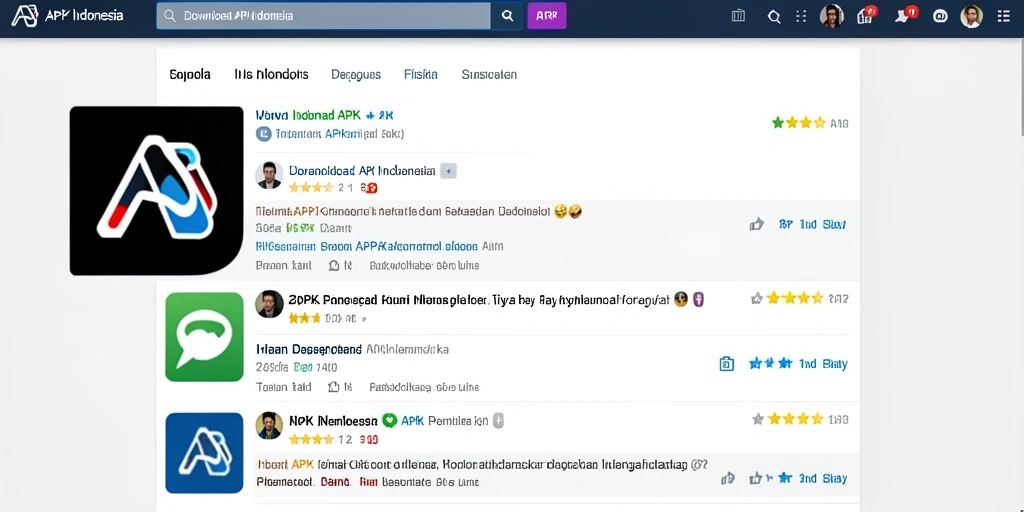The width and height of the screenshot is (1024, 512).
Task: Click the blue star before 3nd Siay
Action: click(x=785, y=478)
